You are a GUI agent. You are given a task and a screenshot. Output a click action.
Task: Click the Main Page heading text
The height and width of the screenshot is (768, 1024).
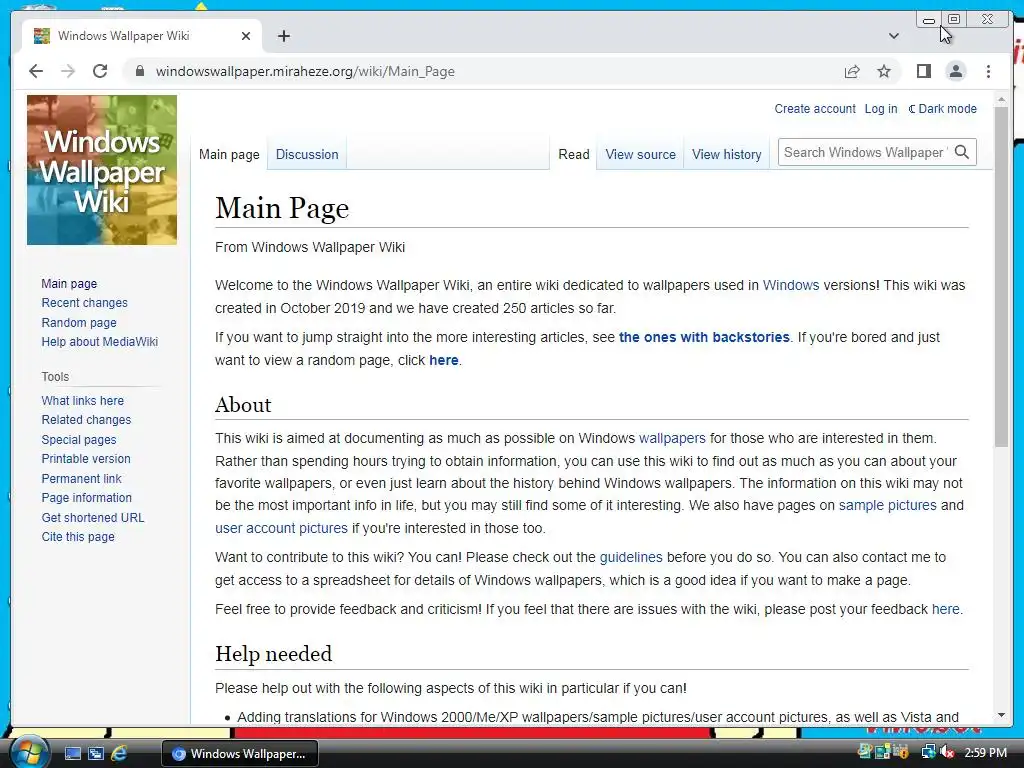[x=281, y=208]
